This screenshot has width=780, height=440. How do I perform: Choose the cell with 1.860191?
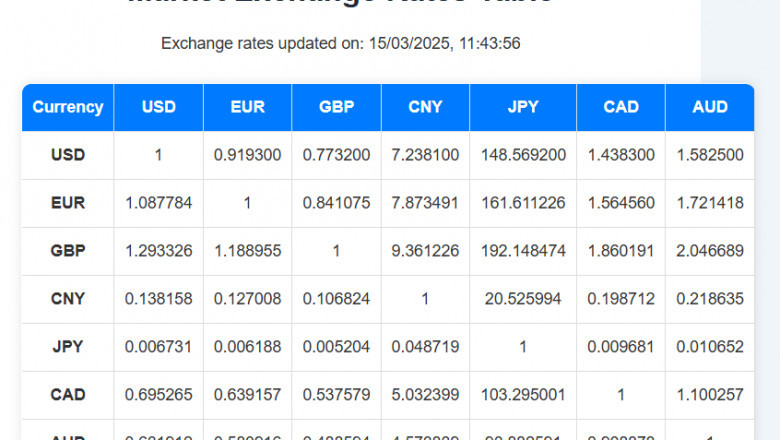click(621, 251)
